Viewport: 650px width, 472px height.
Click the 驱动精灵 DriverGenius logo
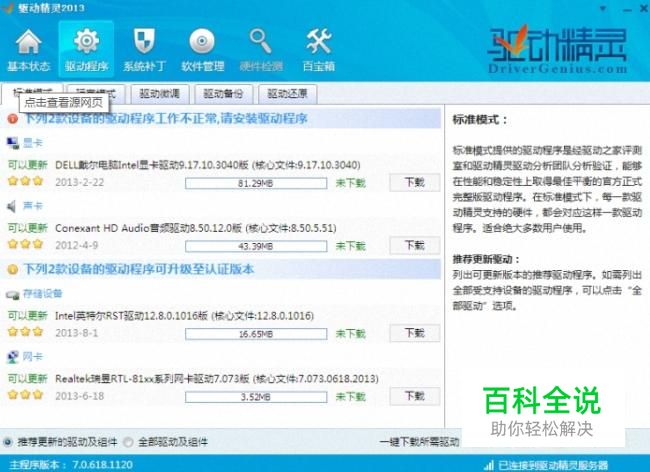[x=557, y=50]
